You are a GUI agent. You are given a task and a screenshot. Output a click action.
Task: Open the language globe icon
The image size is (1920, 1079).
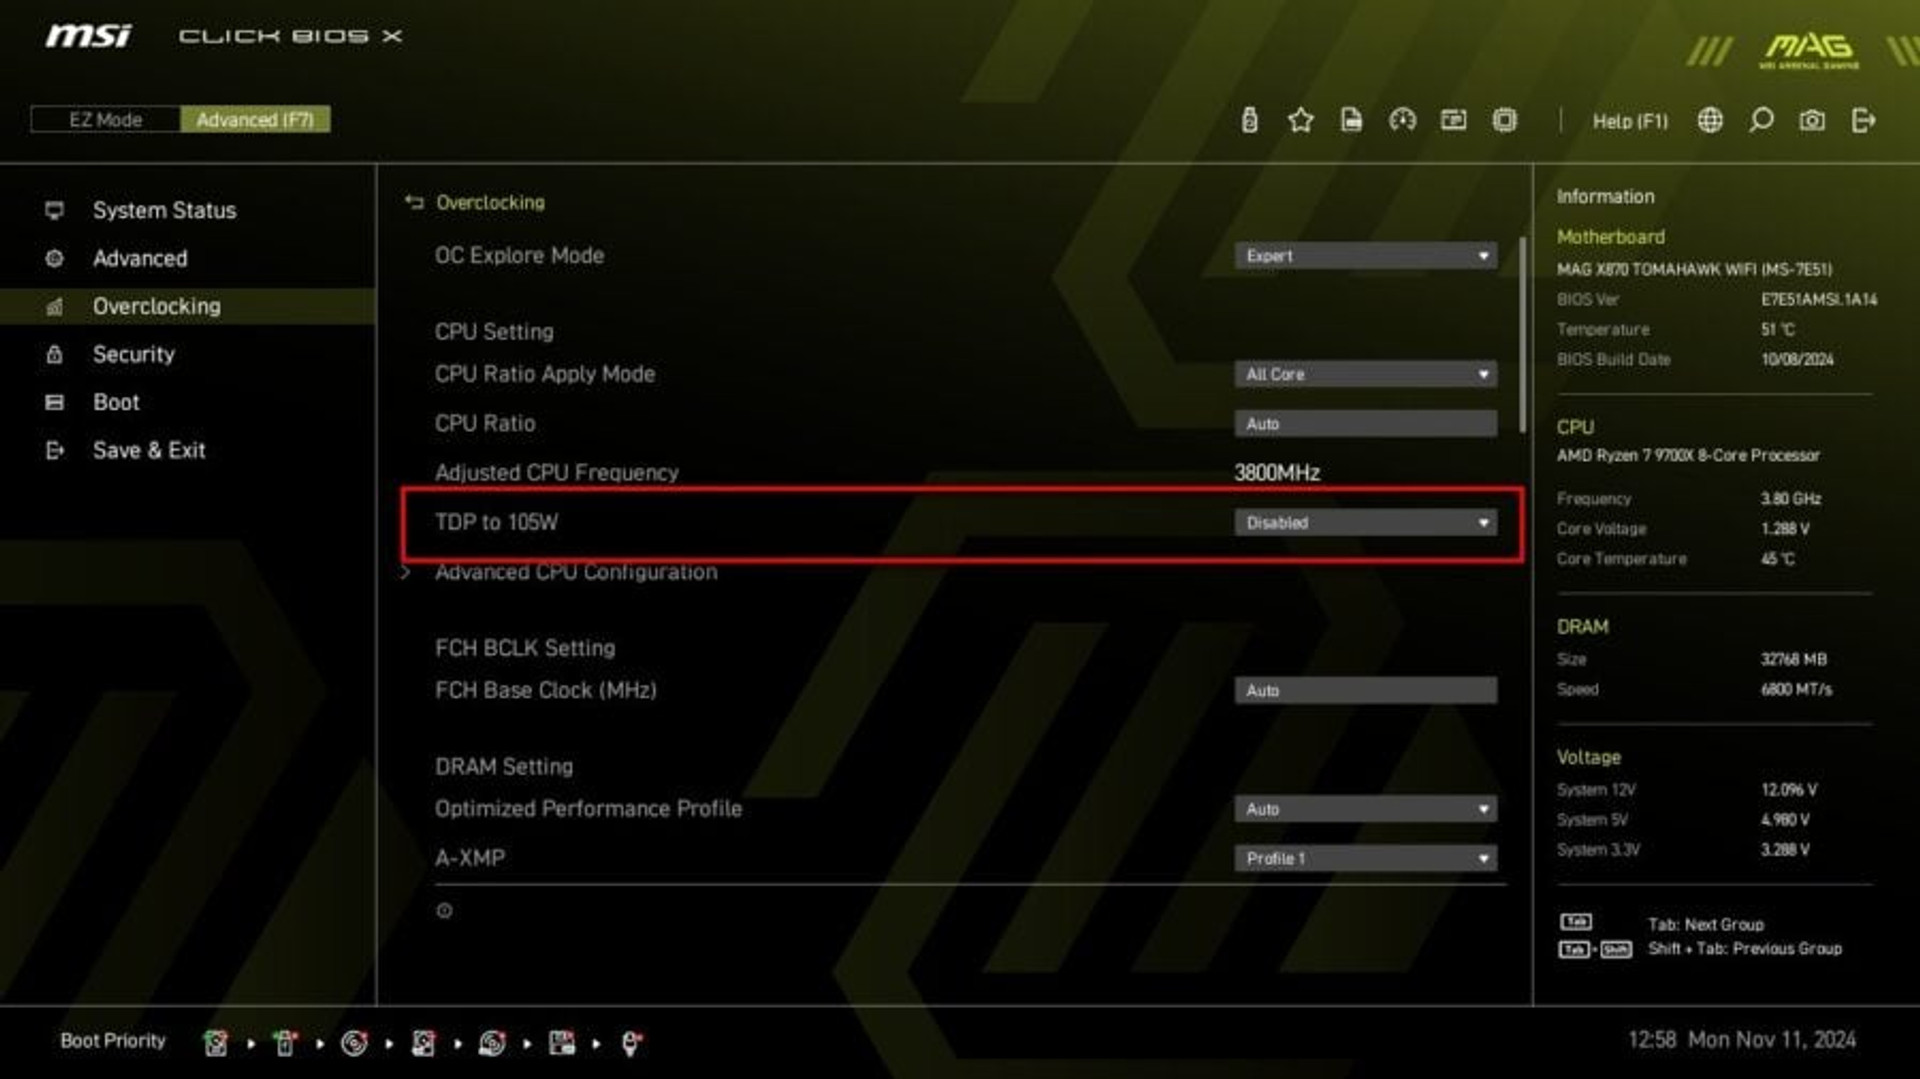click(x=1710, y=121)
